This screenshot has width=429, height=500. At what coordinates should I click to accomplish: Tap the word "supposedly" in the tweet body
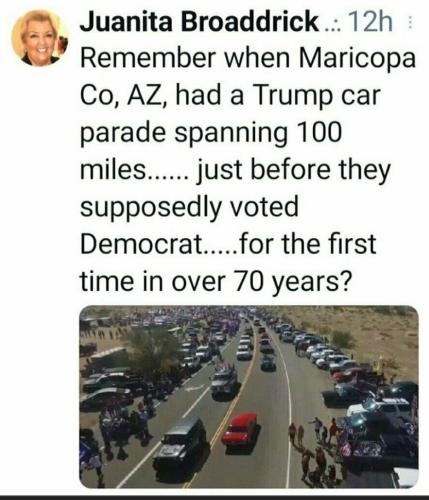click(x=151, y=208)
